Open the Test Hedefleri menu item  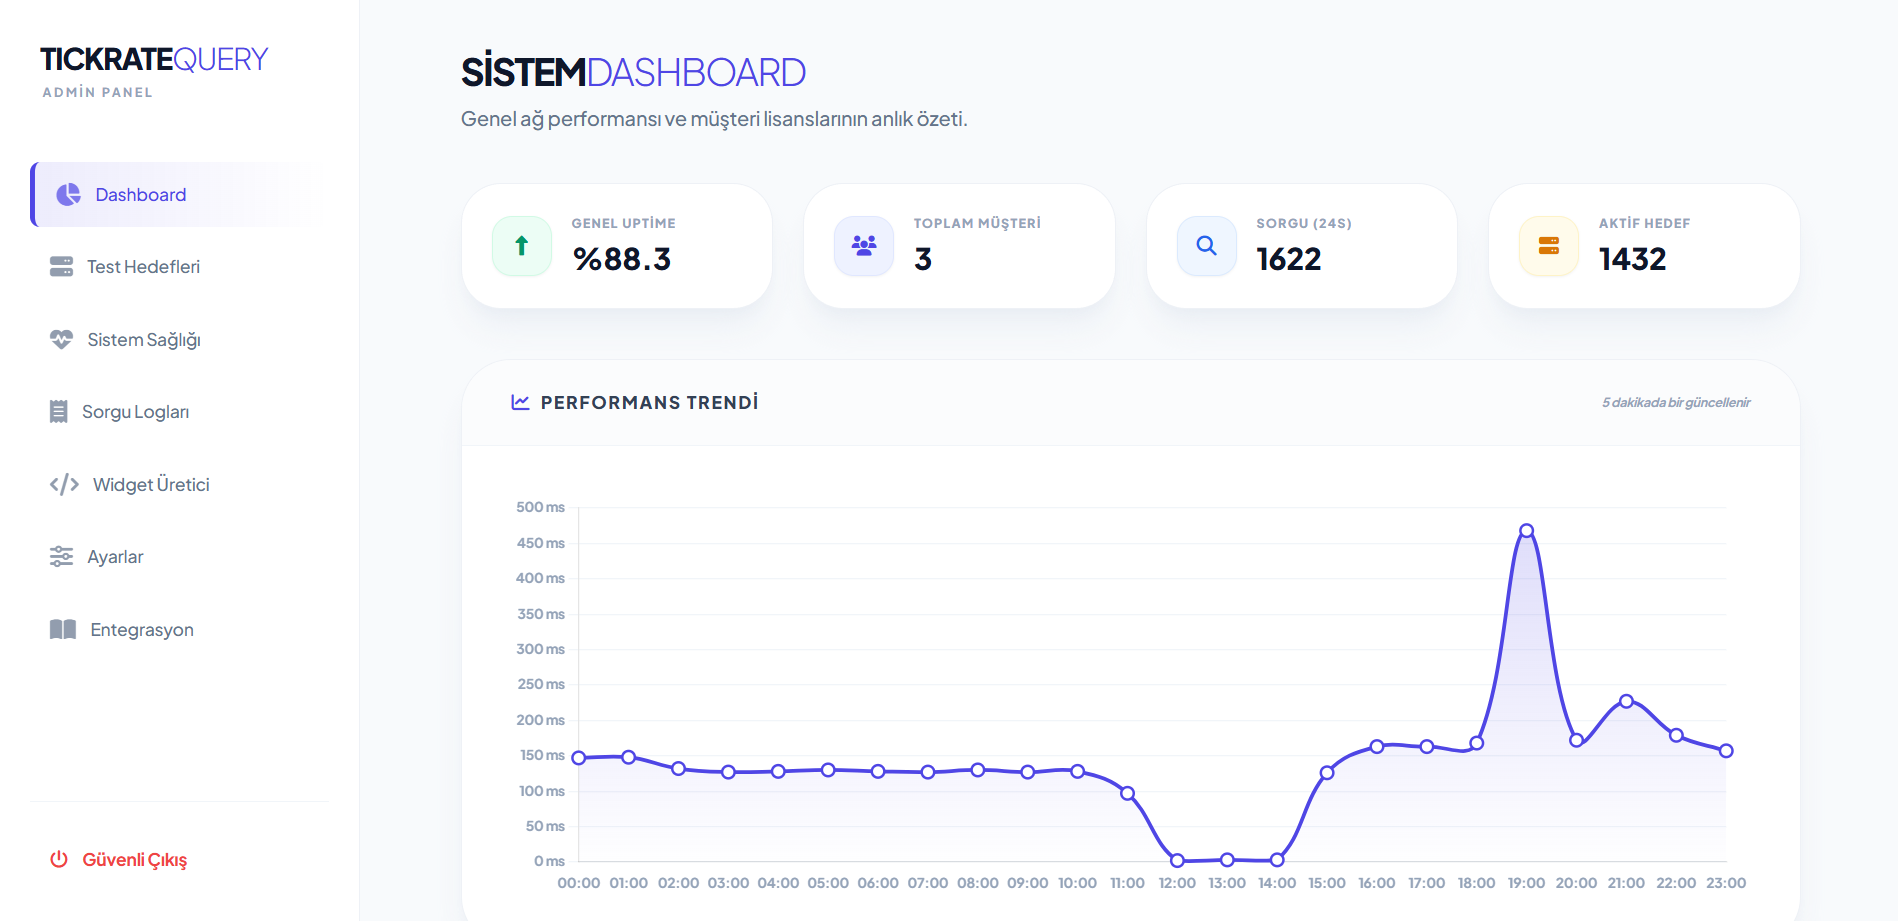pos(143,267)
